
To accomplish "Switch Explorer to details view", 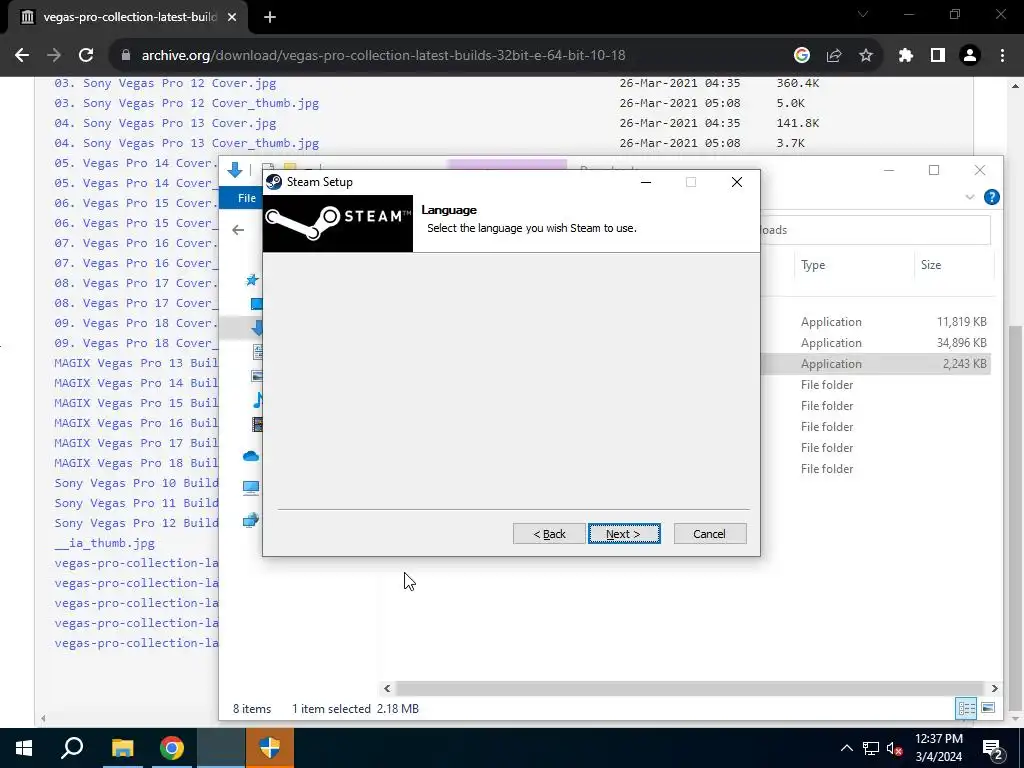I will click(x=966, y=708).
